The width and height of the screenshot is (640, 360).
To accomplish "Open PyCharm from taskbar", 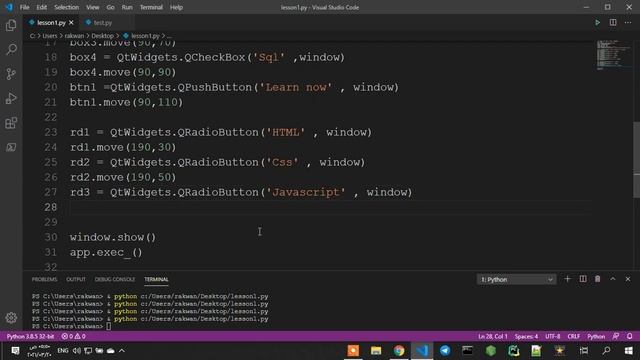I will coord(513,351).
